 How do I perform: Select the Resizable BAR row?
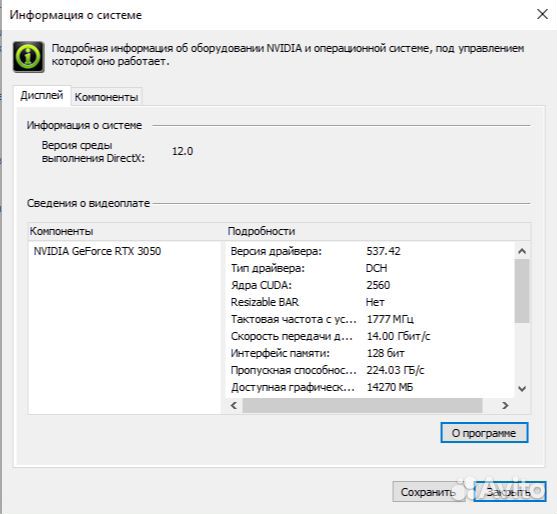click(x=371, y=302)
